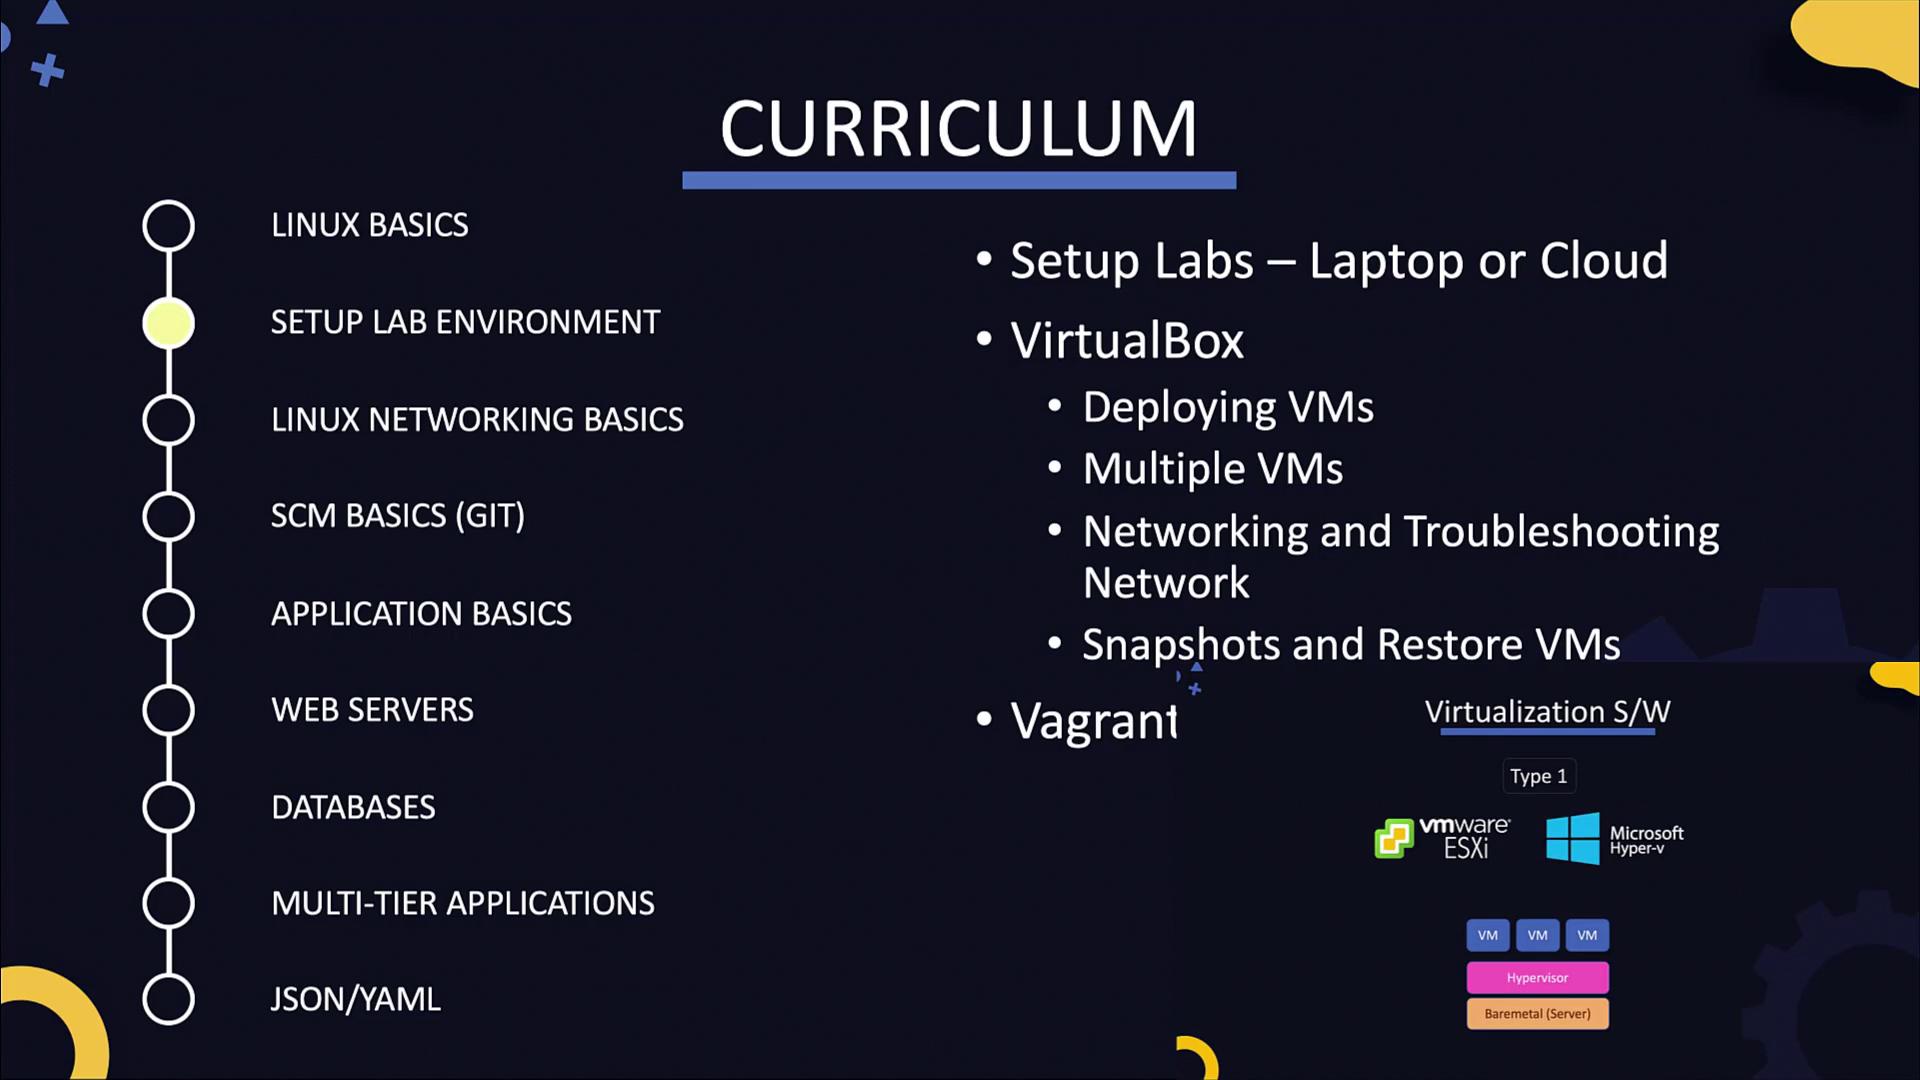The height and width of the screenshot is (1080, 1920).
Task: Select the VirtualBox bullet point
Action: (x=1127, y=339)
